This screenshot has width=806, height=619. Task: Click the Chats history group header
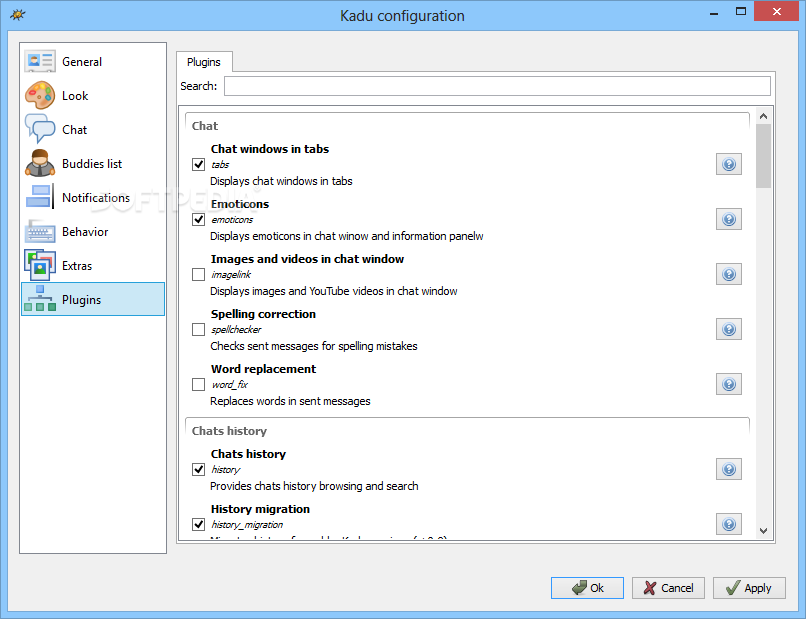229,431
